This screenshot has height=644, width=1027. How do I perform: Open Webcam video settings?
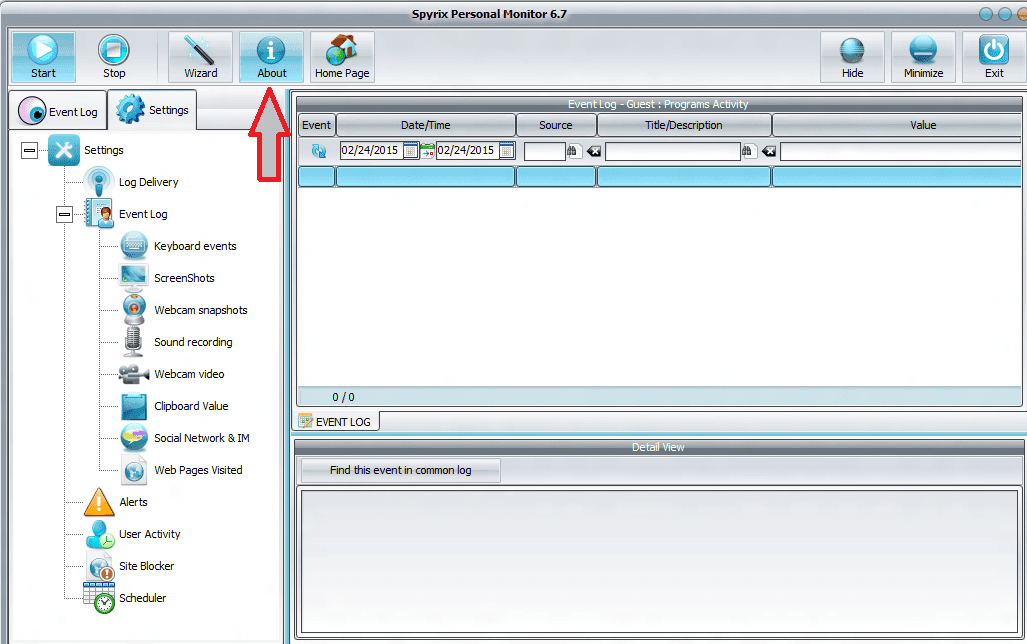189,374
